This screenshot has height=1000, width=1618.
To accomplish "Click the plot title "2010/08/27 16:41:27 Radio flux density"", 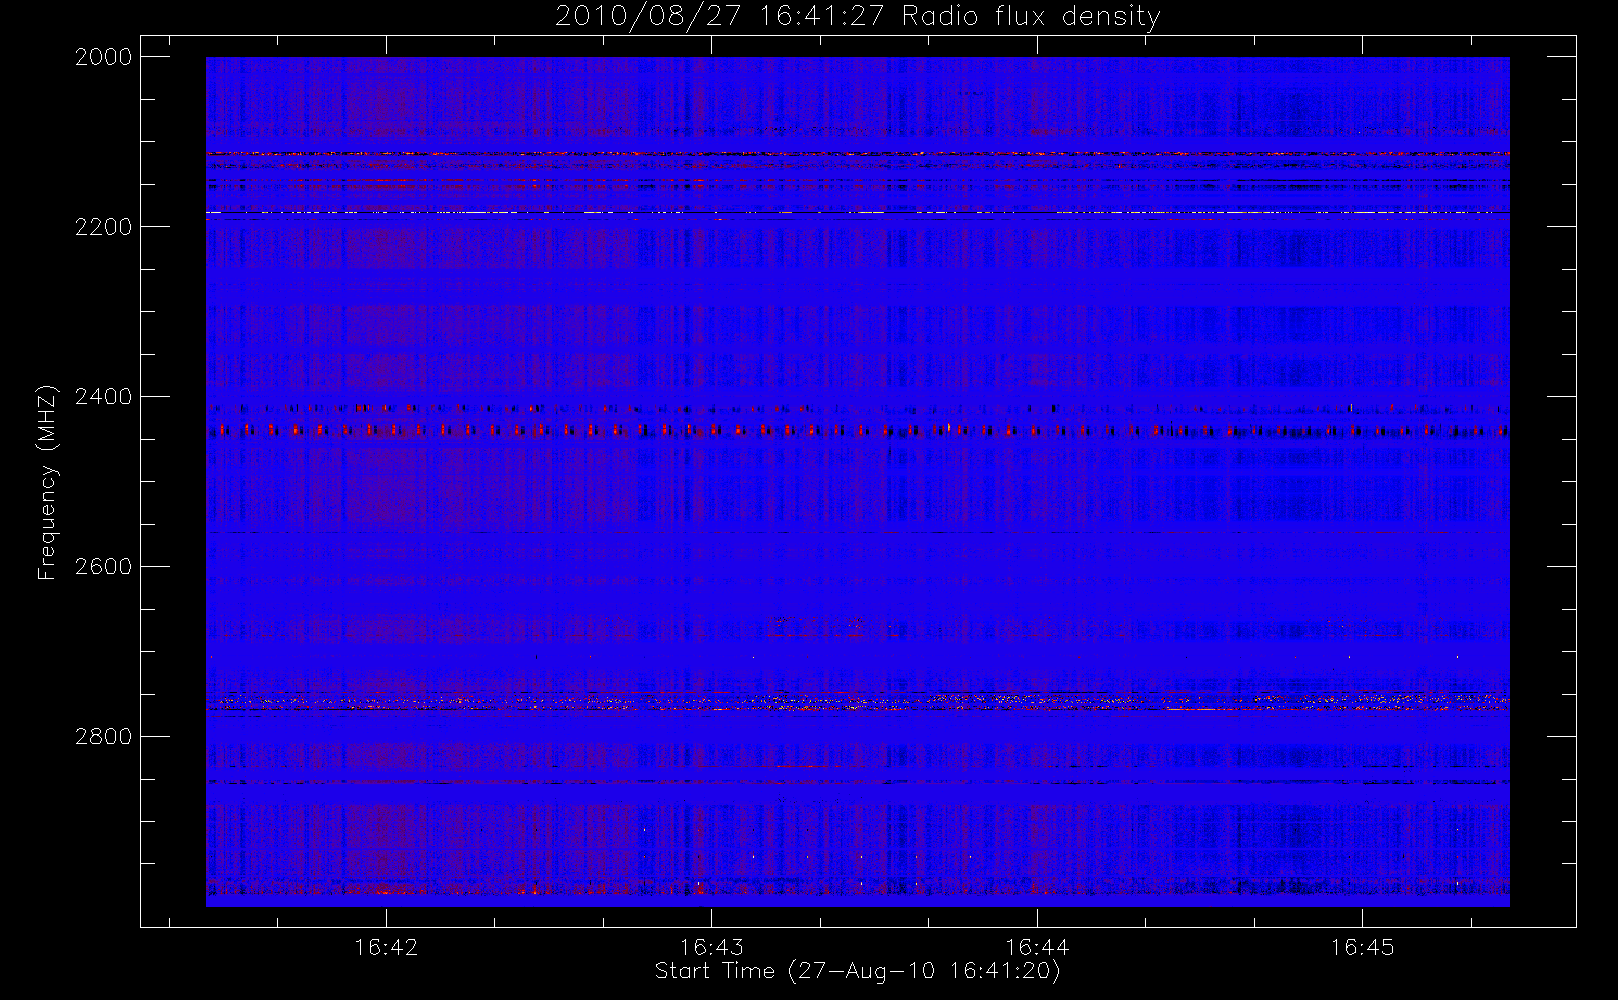I will [x=857, y=16].
